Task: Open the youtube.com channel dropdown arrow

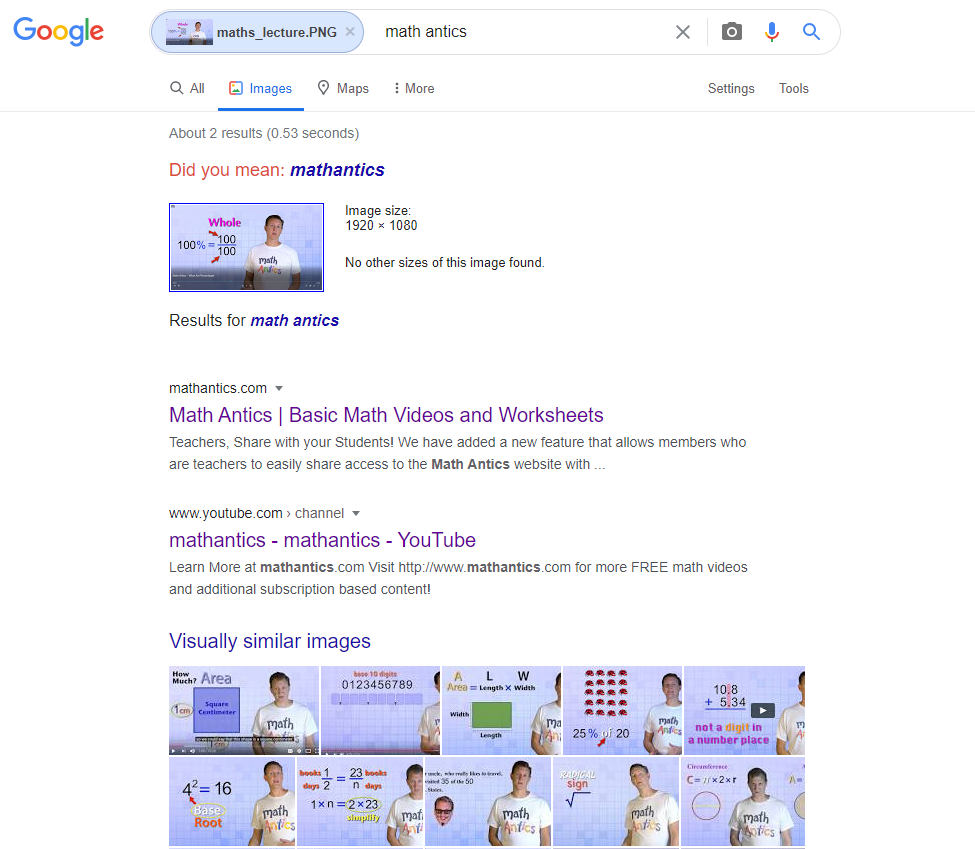Action: [356, 513]
